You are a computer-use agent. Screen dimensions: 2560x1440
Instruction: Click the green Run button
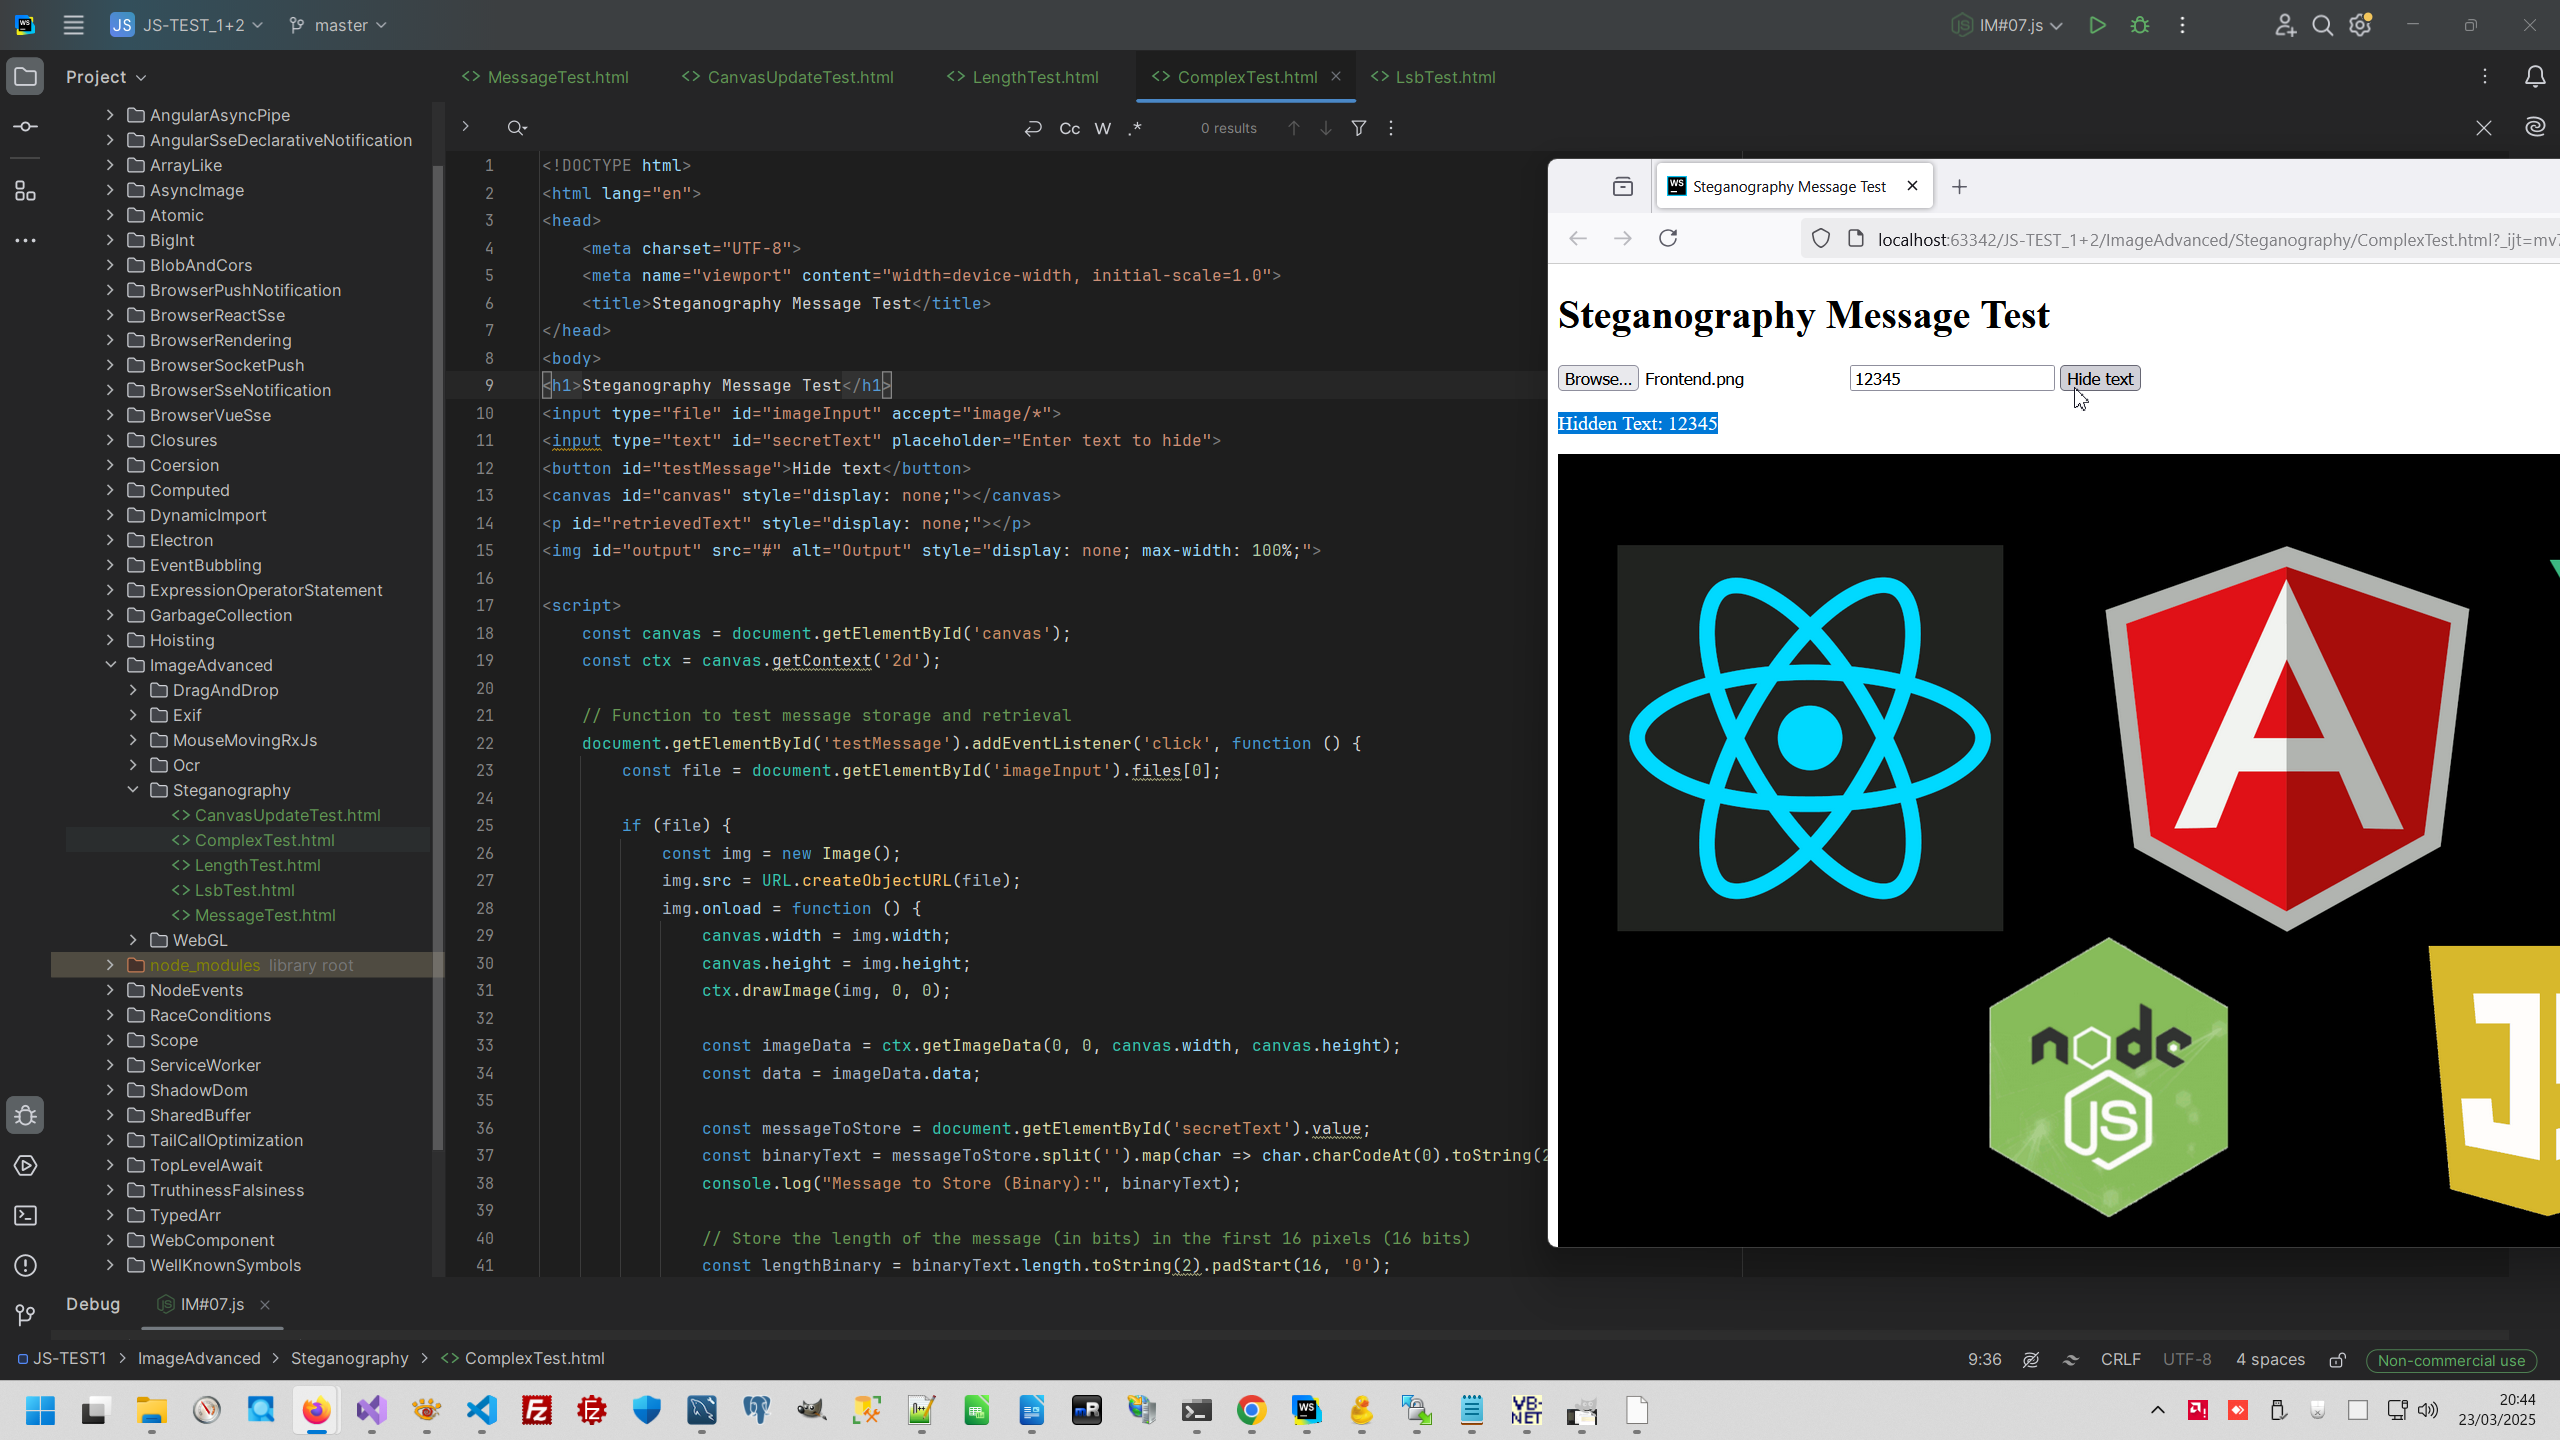click(2097, 25)
